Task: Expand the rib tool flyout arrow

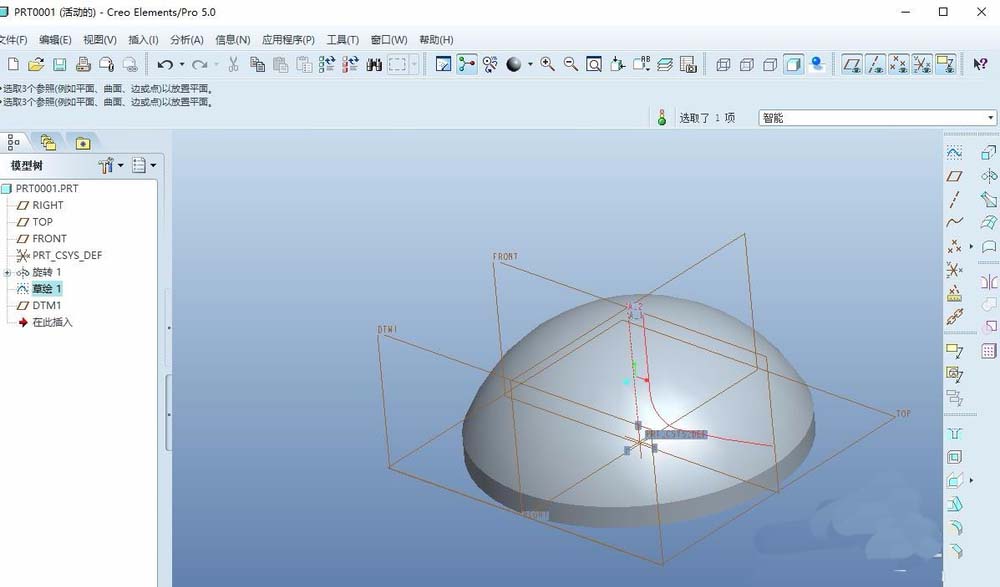Action: click(971, 480)
